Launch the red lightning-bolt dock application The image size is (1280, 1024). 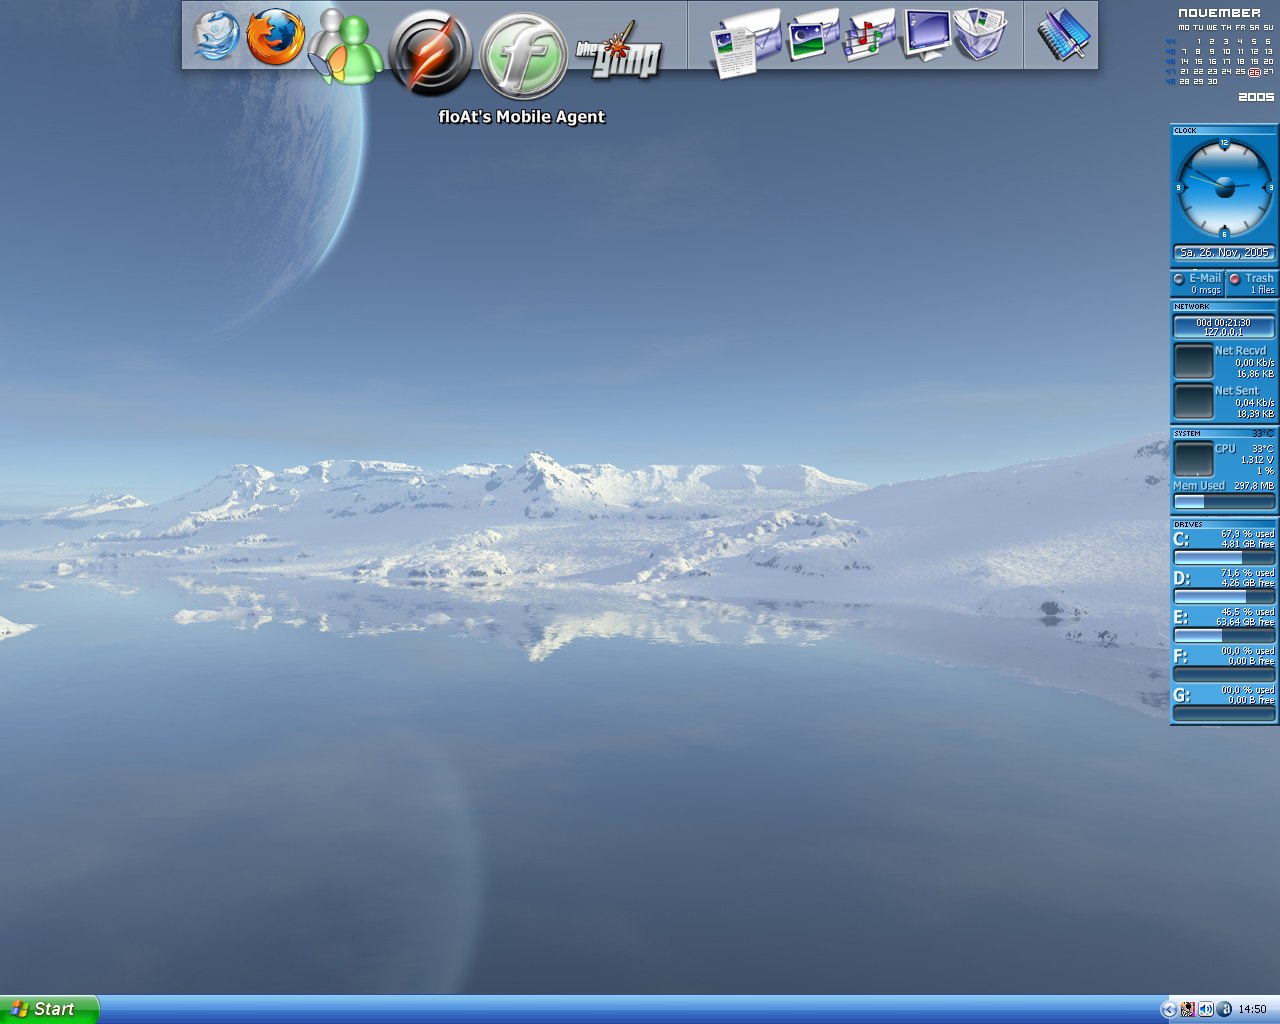(x=430, y=53)
